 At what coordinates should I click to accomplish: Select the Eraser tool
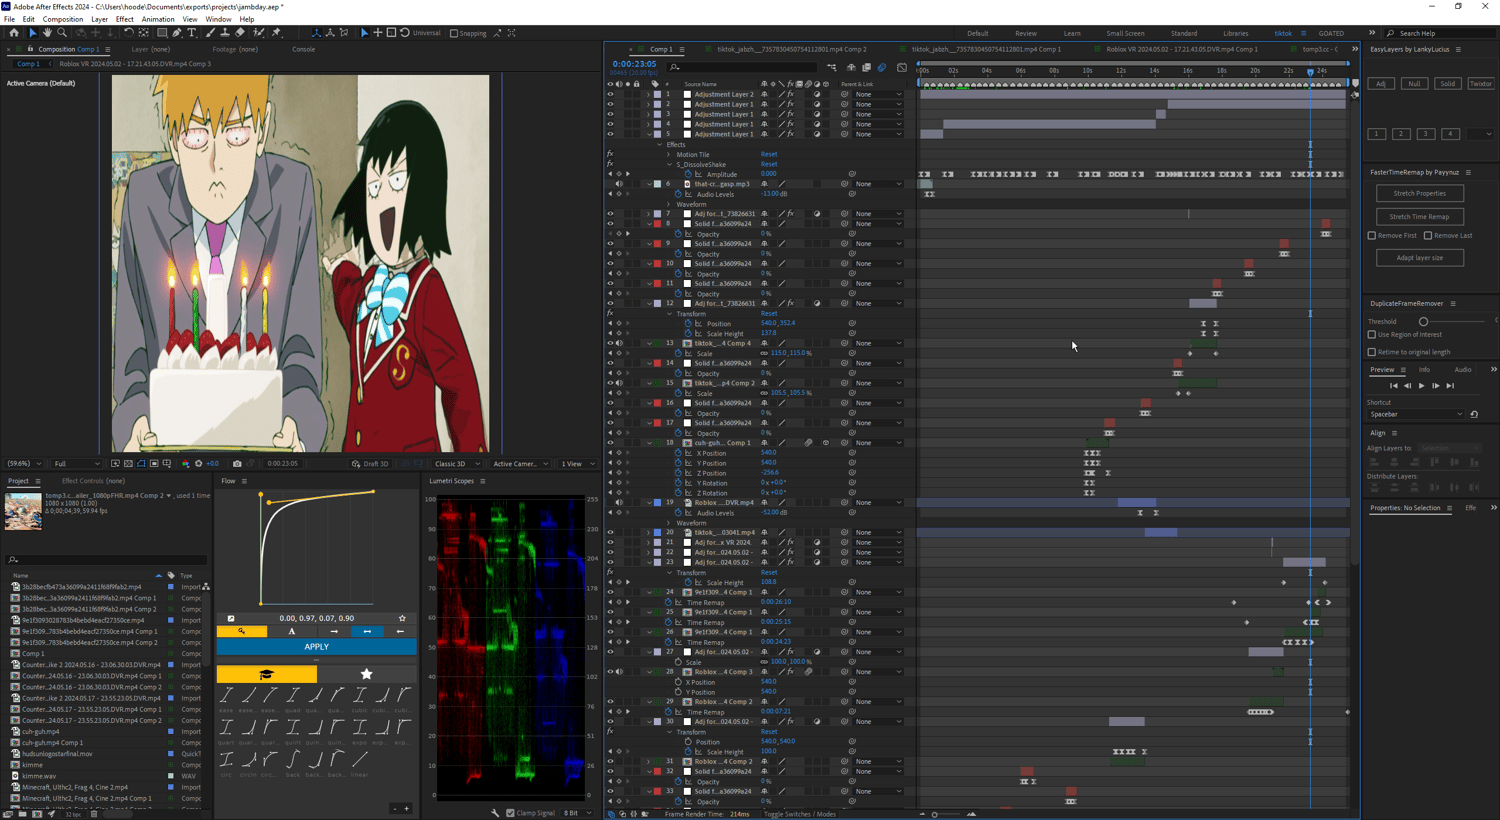click(240, 33)
